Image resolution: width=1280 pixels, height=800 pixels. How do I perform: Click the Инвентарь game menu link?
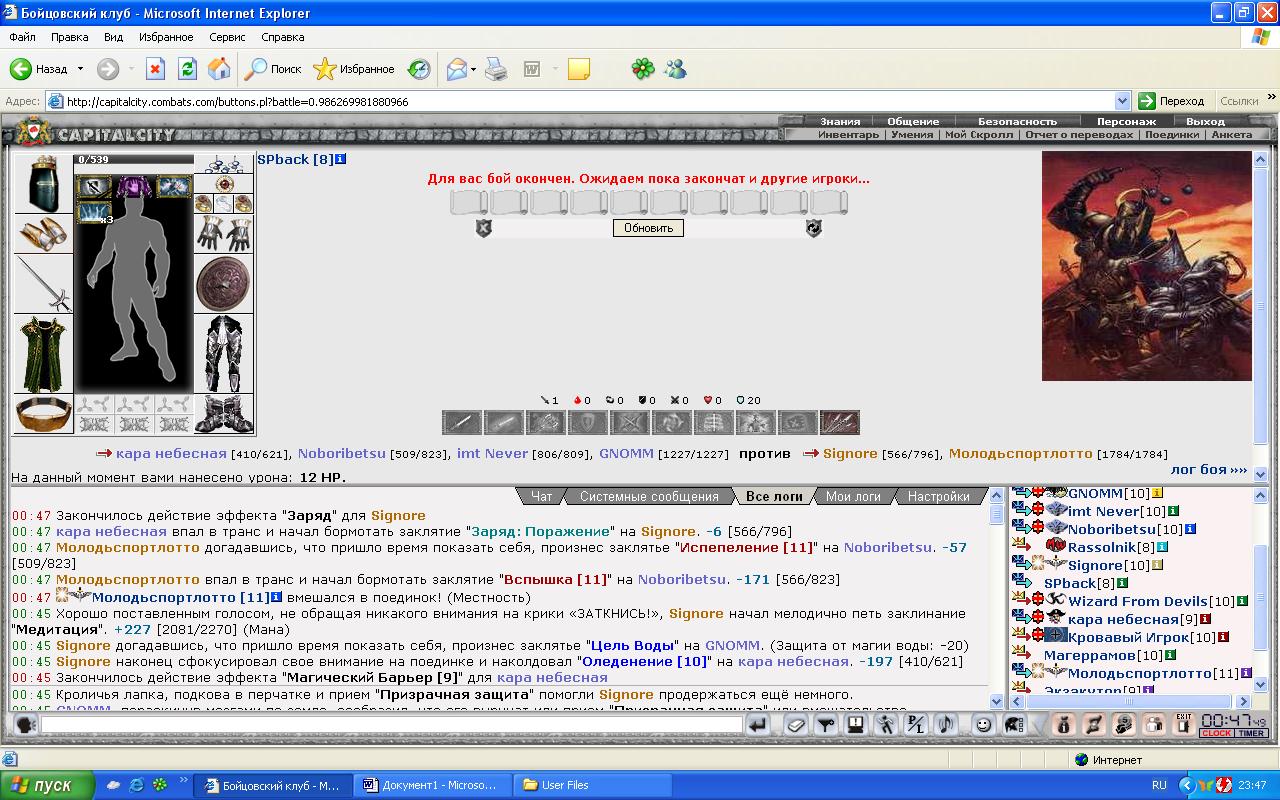click(x=848, y=134)
